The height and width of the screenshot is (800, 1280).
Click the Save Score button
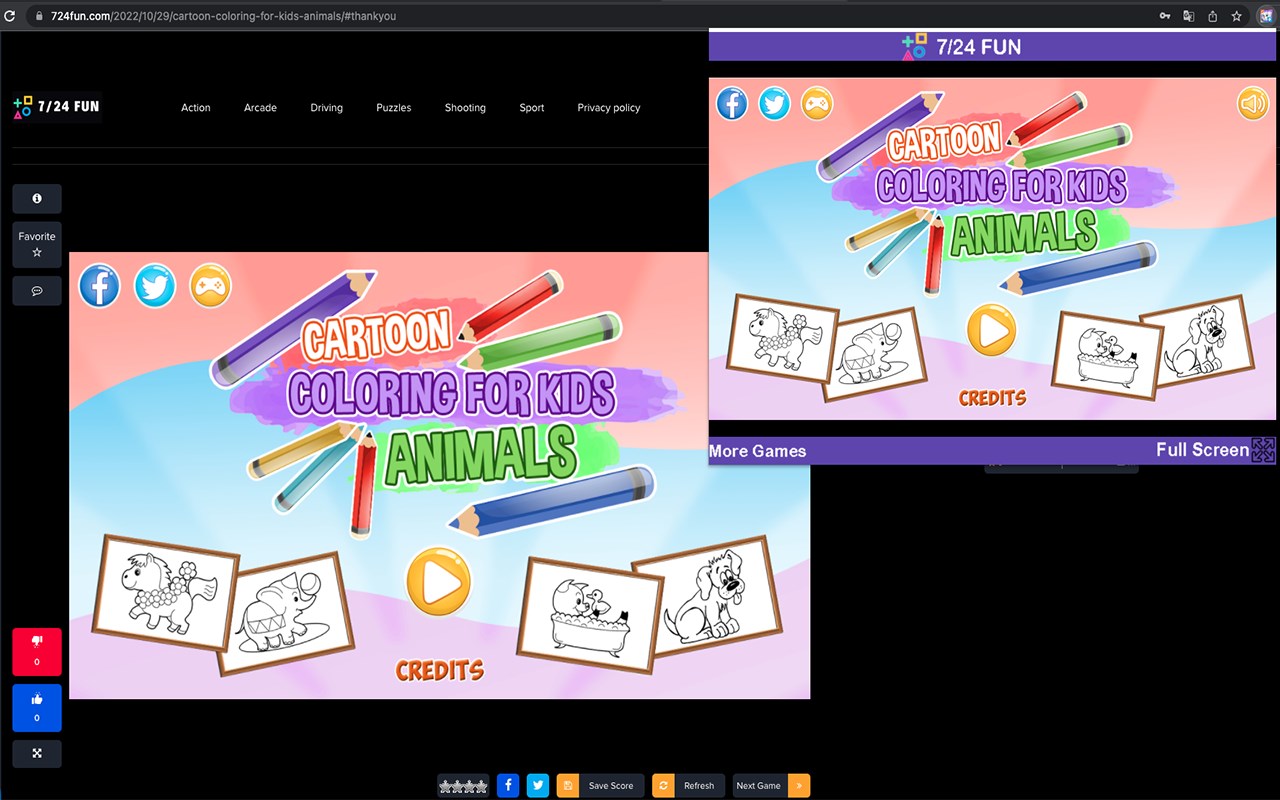(600, 786)
